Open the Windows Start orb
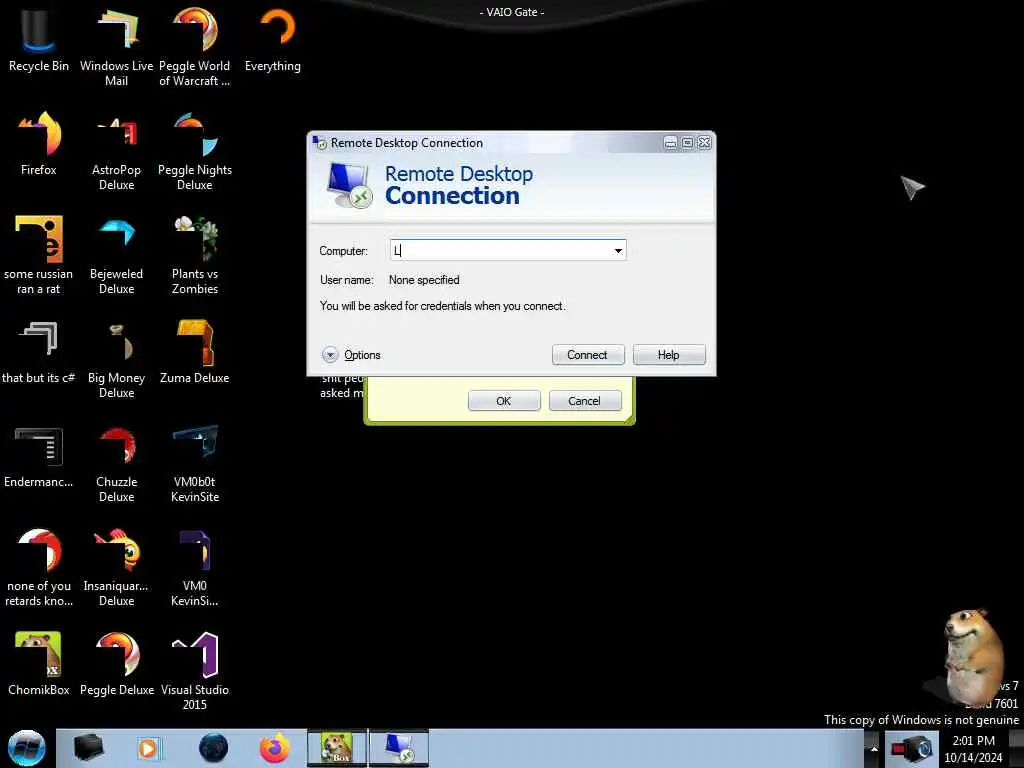Viewport: 1024px width, 768px height. pos(27,748)
